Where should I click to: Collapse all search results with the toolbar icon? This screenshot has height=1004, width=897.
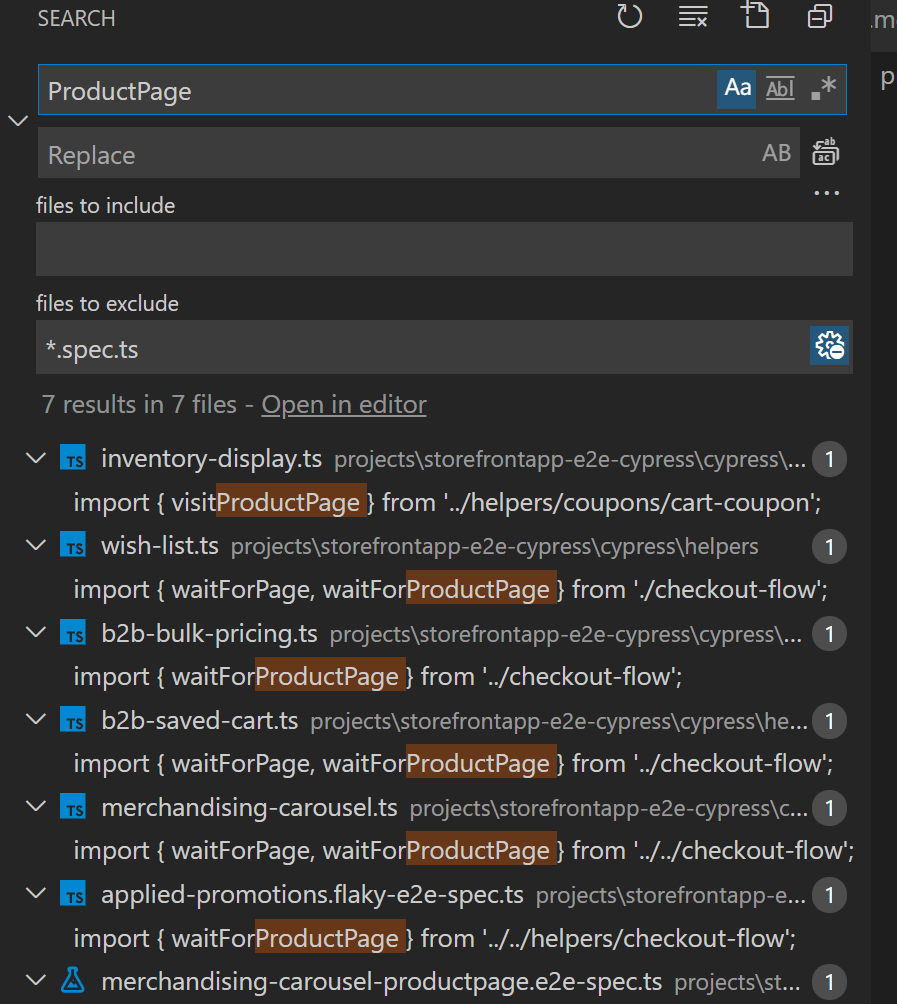(819, 17)
